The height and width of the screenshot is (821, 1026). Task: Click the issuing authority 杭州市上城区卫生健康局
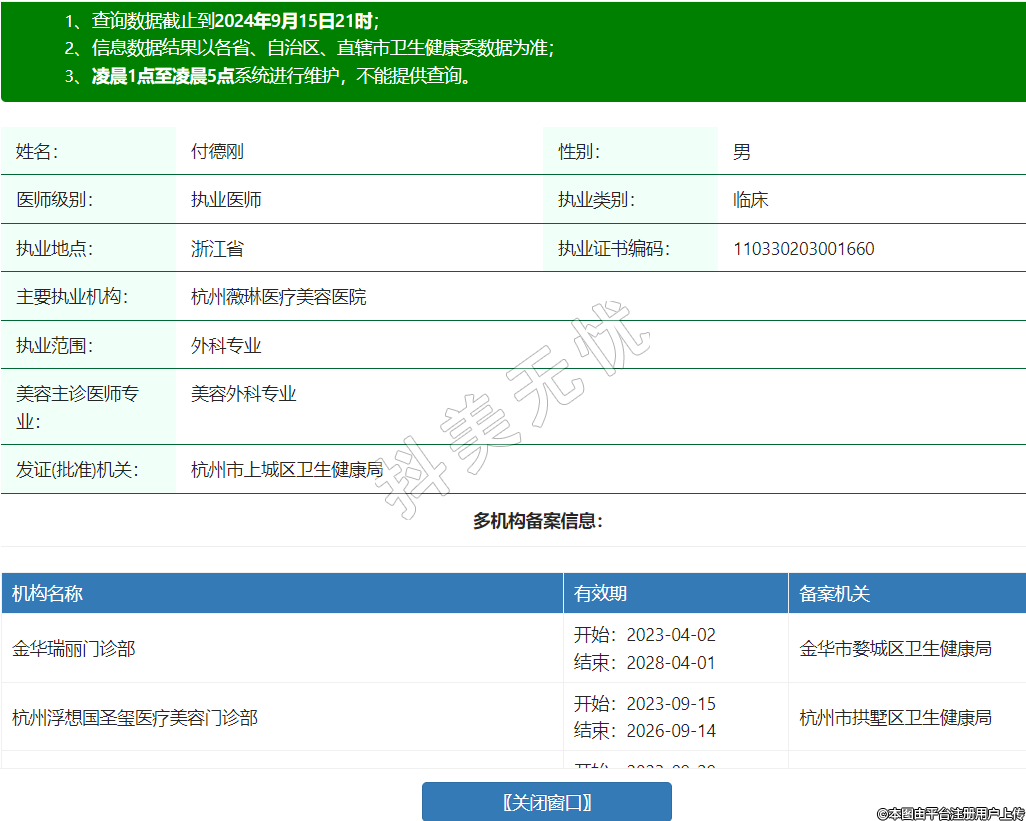287,470
